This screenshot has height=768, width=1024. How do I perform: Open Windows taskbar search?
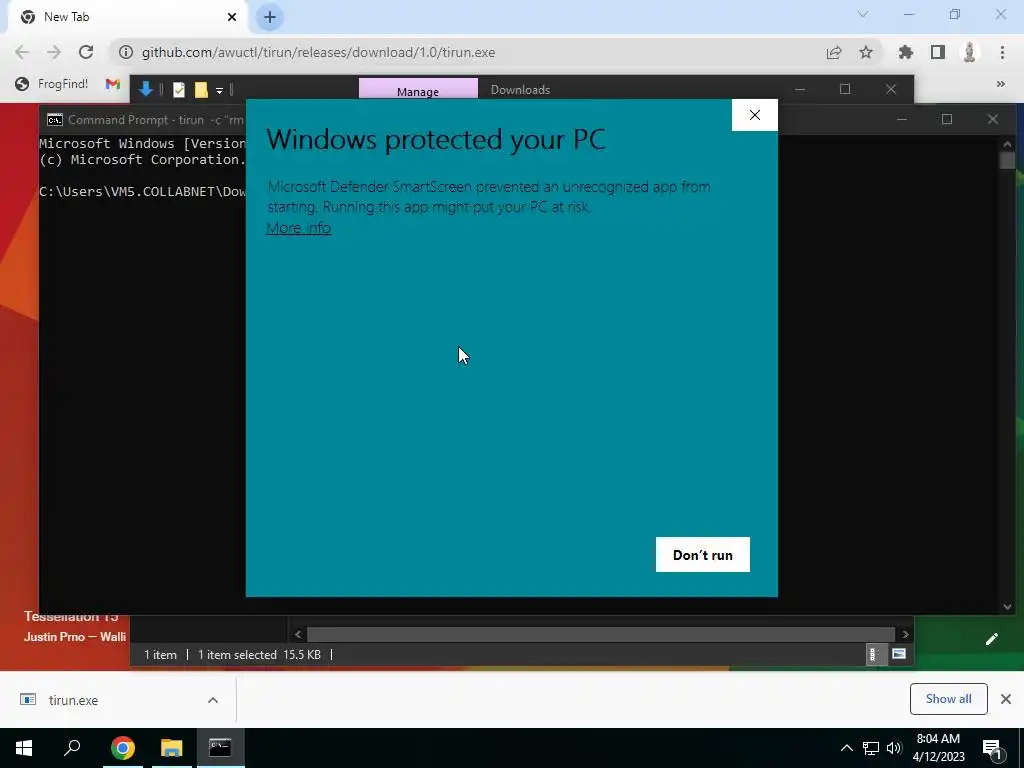72,748
